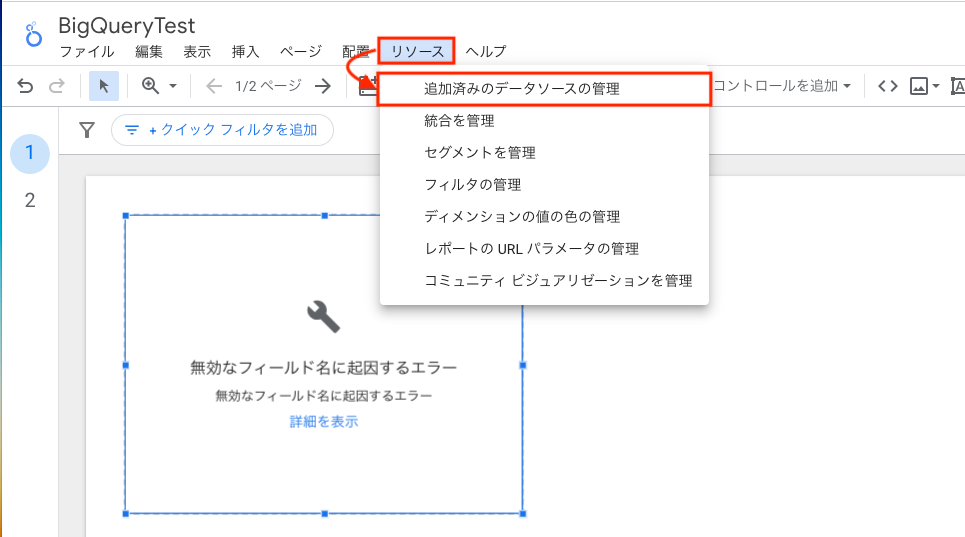Choose ディメンションの値の色の管理 menu item

click(544, 217)
